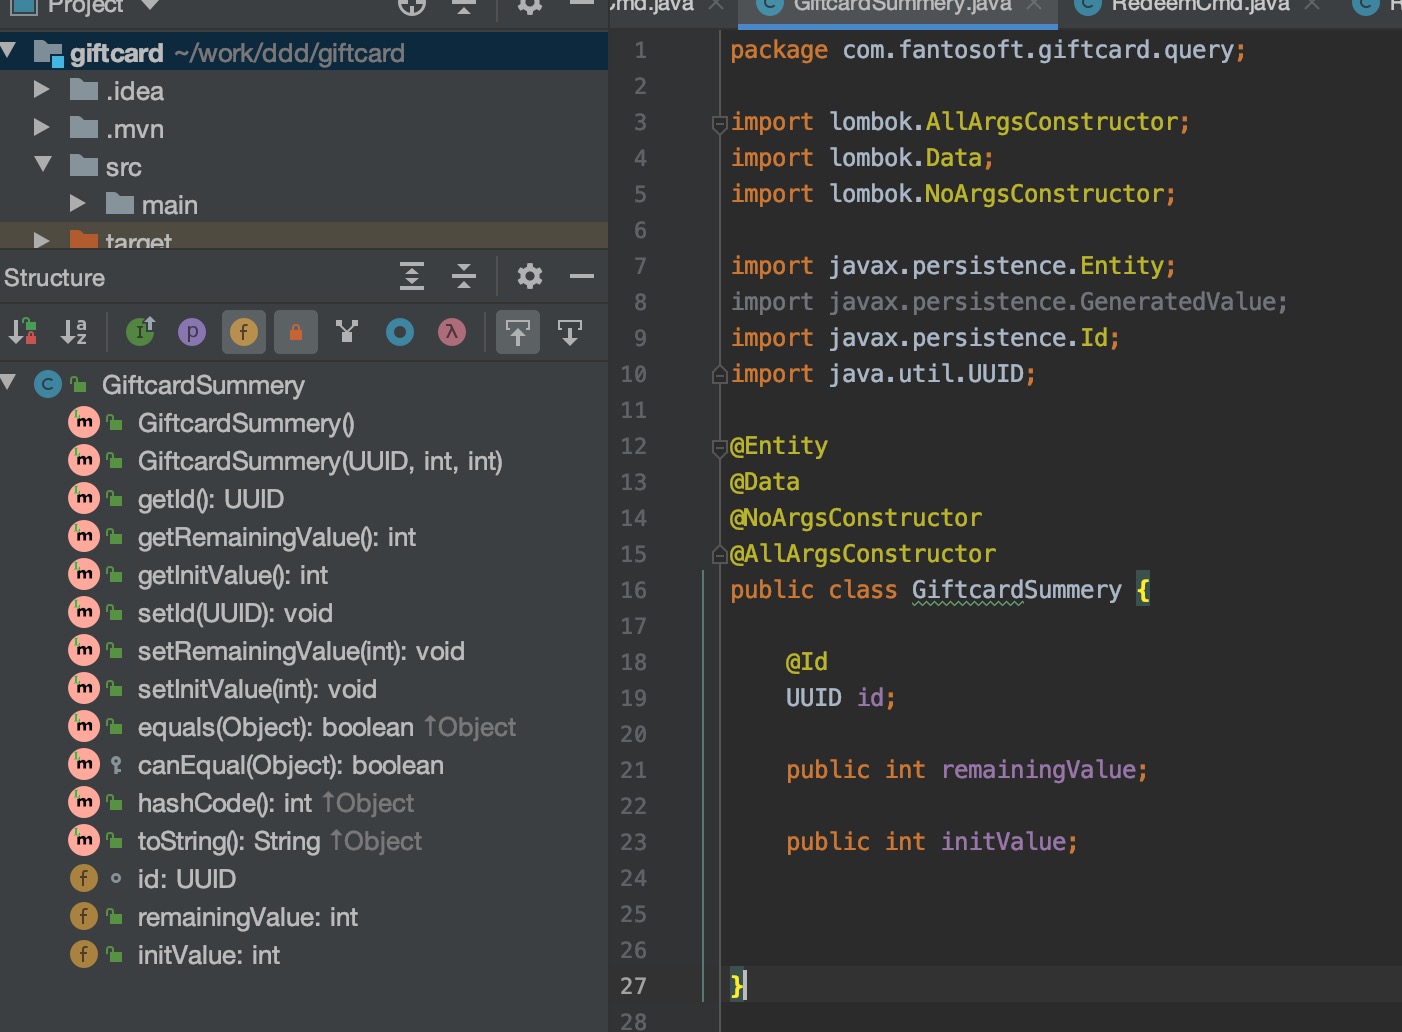This screenshot has width=1402, height=1032.
Task: Enable Autoscroll to Source in Structure
Action: coord(518,332)
